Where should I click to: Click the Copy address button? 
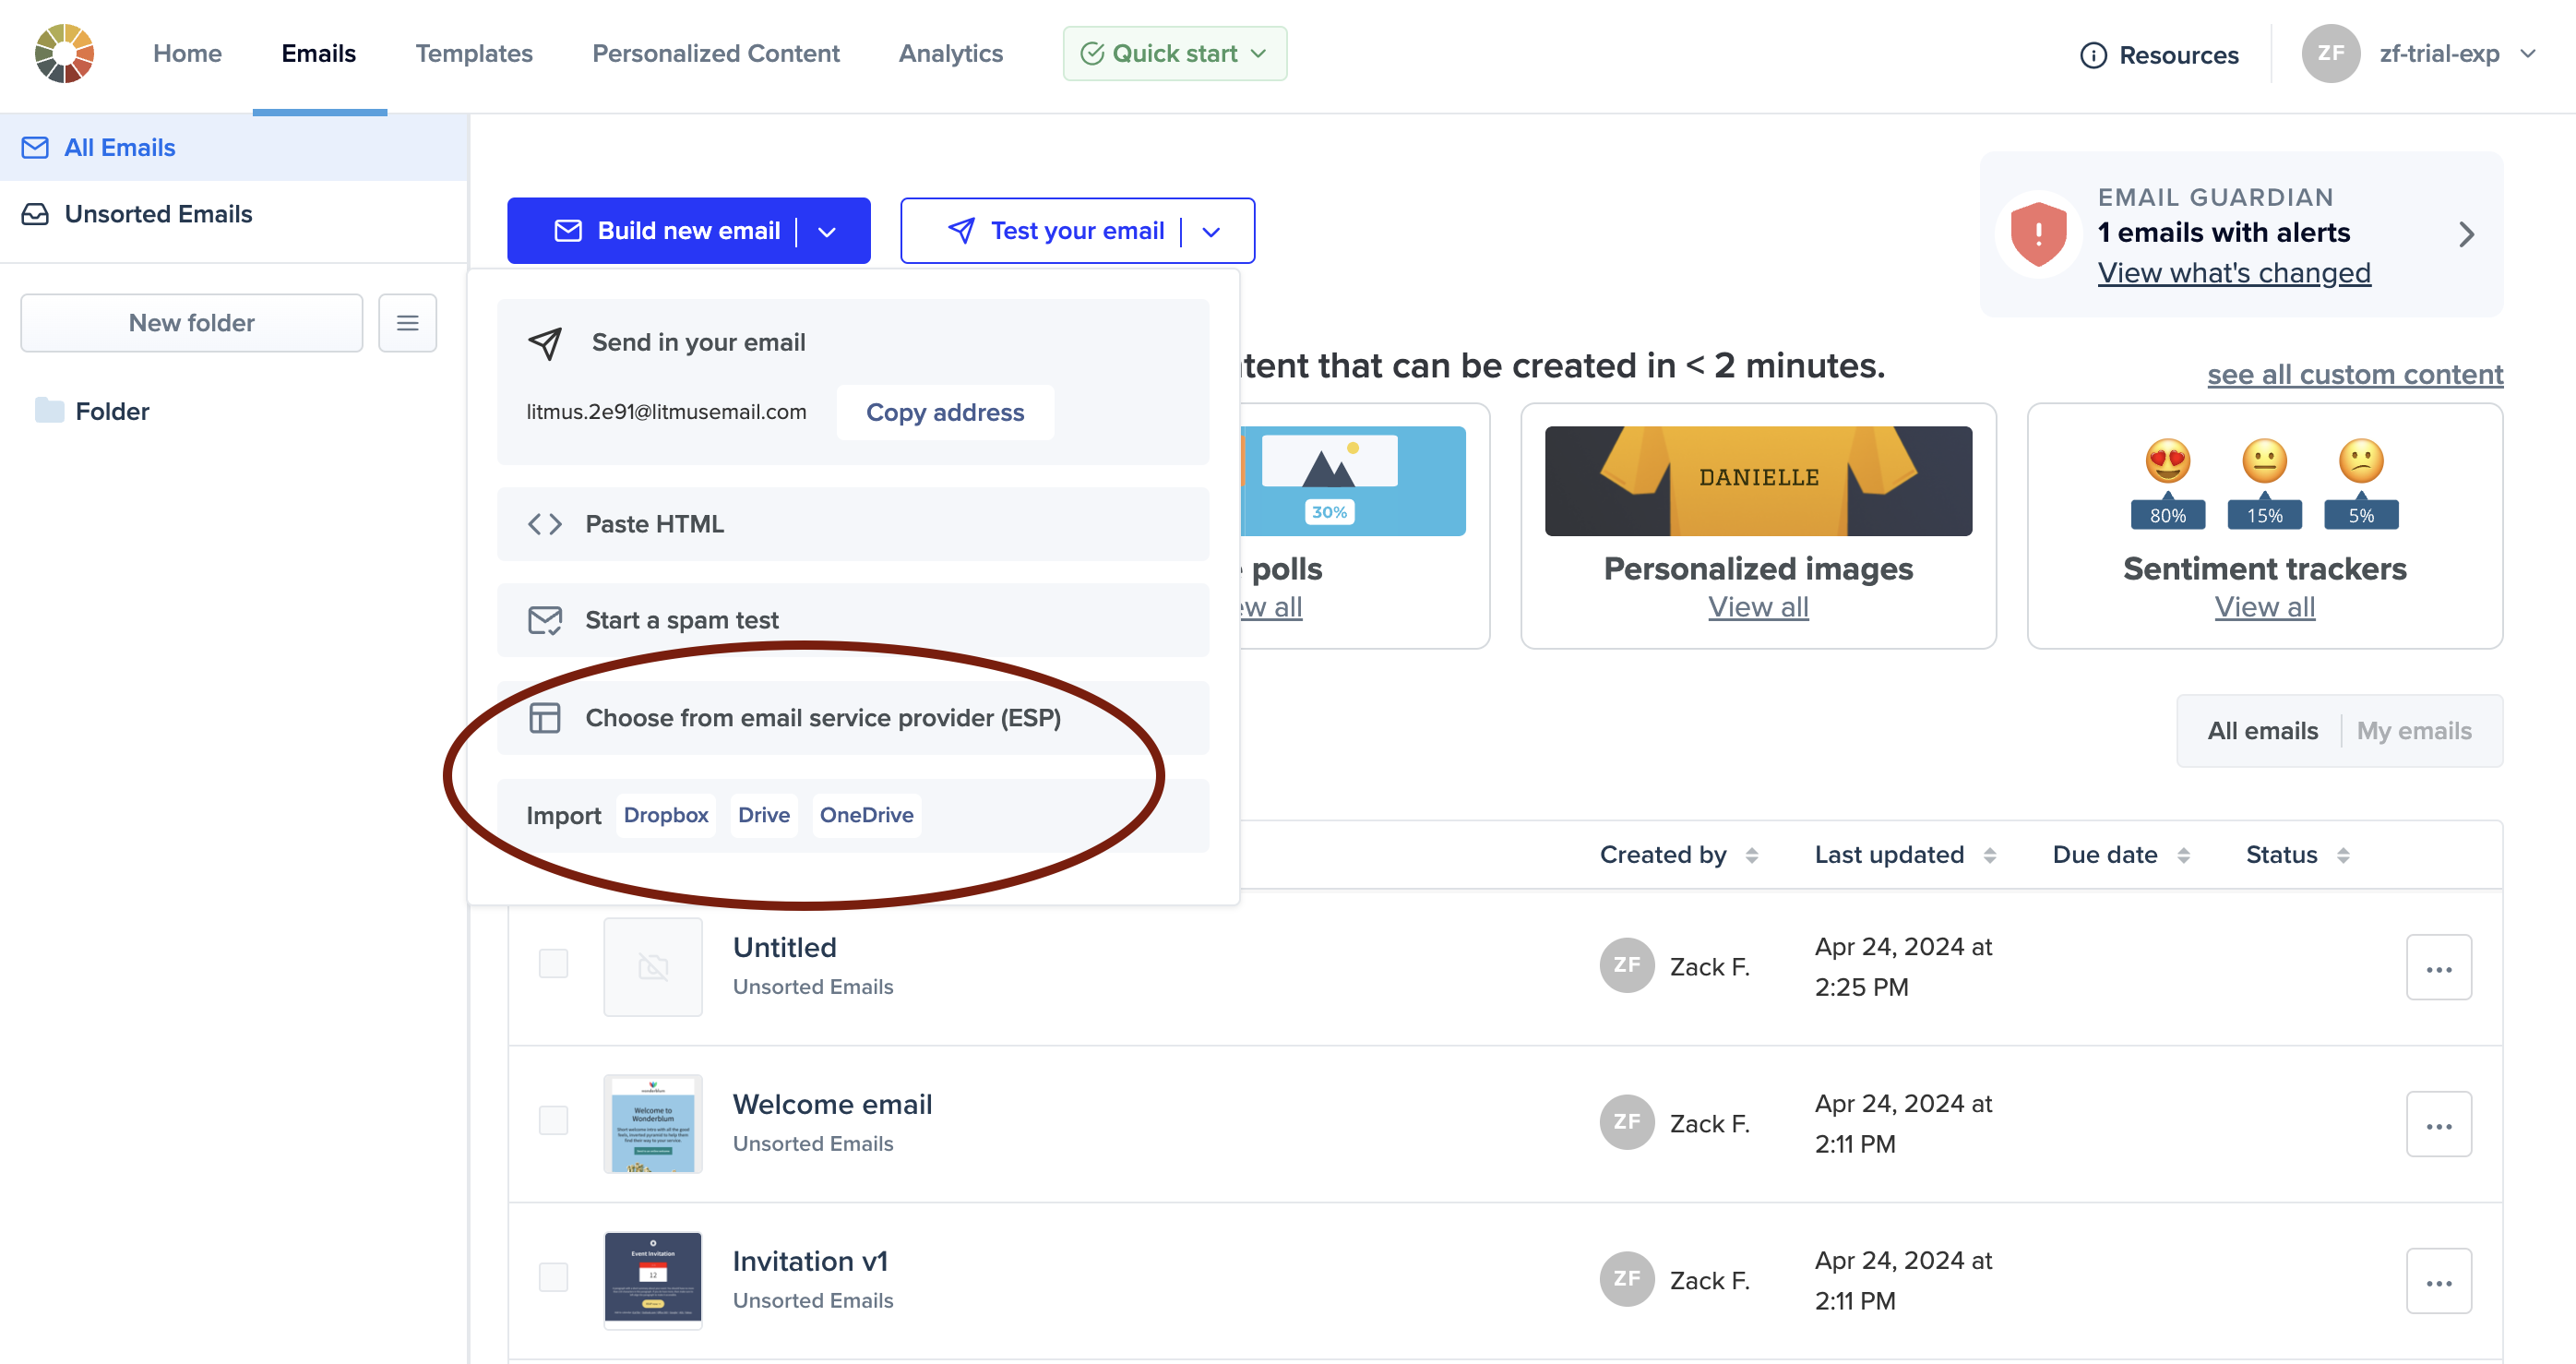(x=944, y=411)
